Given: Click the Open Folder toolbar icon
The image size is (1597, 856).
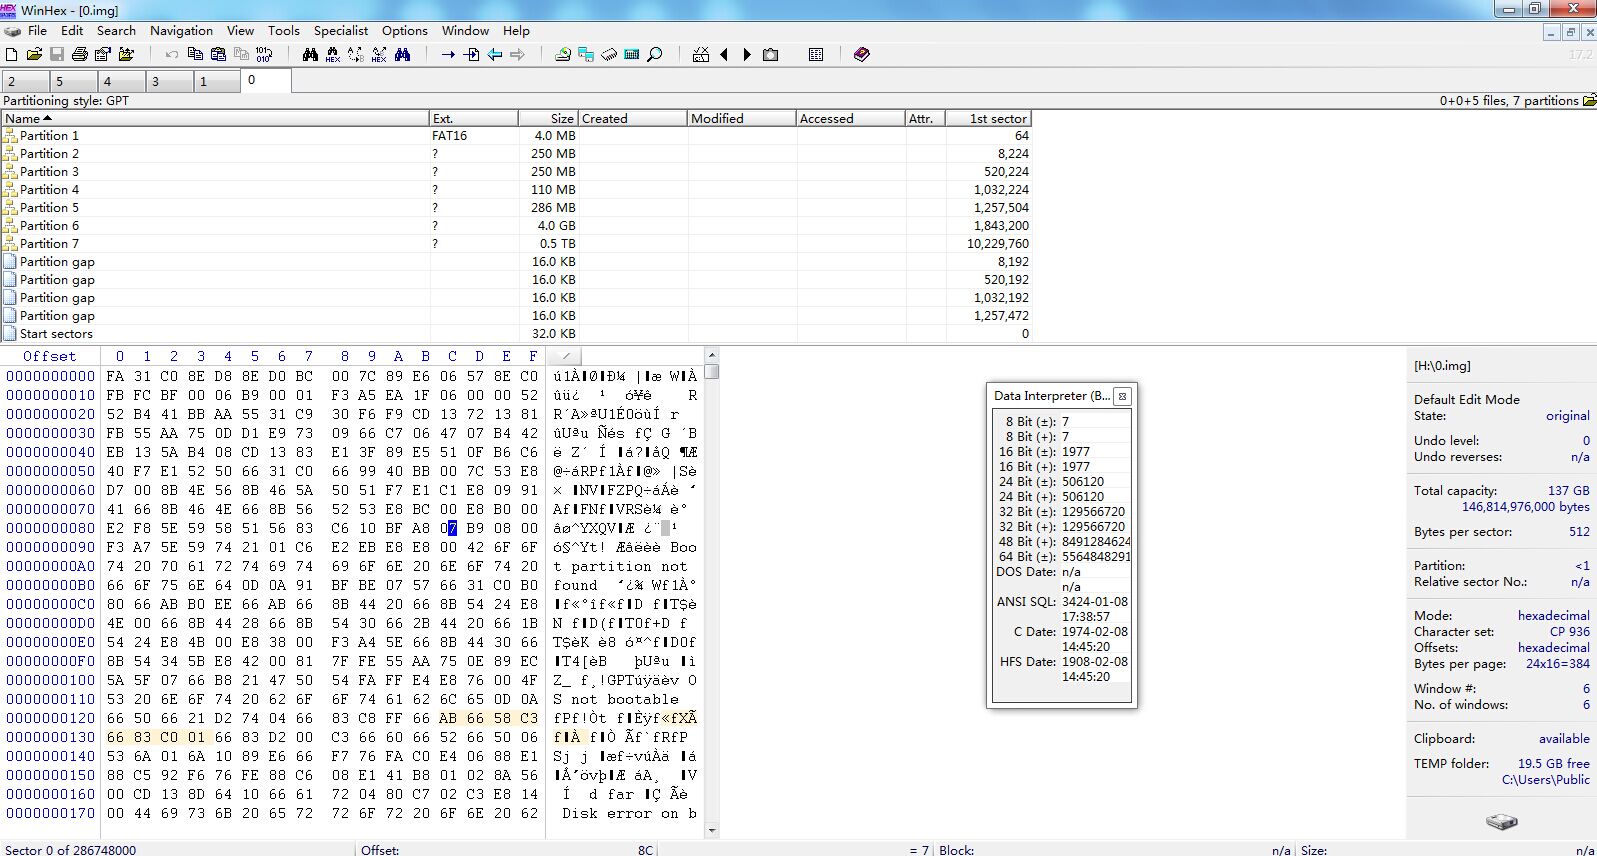Looking at the screenshot, I should point(126,54).
